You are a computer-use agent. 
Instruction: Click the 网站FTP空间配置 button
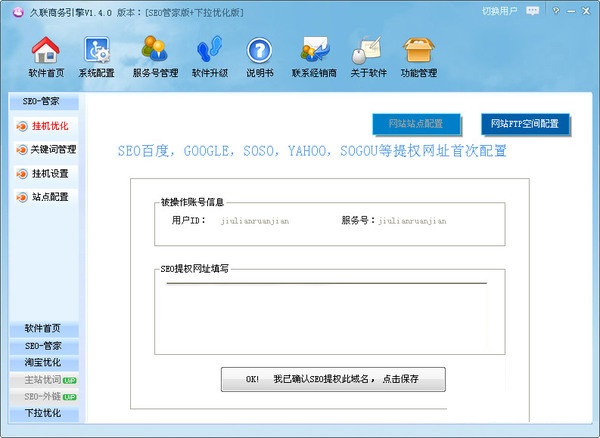525,124
